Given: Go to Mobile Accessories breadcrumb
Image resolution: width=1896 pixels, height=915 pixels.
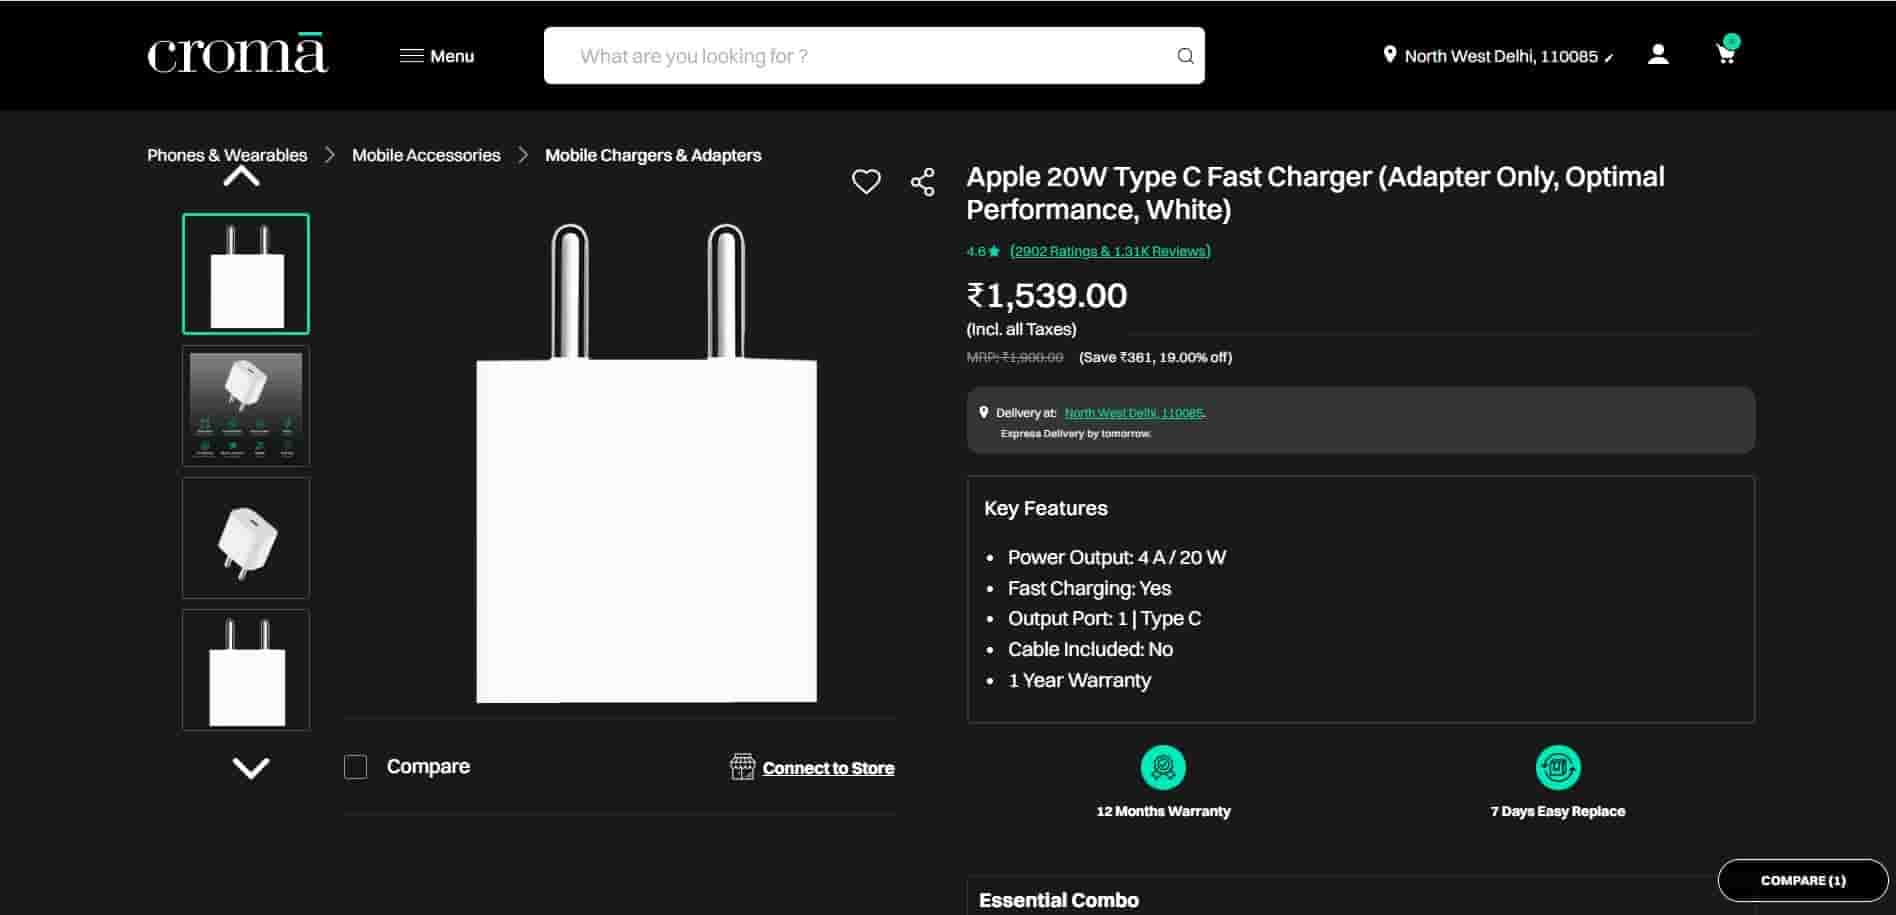Looking at the screenshot, I should [x=426, y=155].
